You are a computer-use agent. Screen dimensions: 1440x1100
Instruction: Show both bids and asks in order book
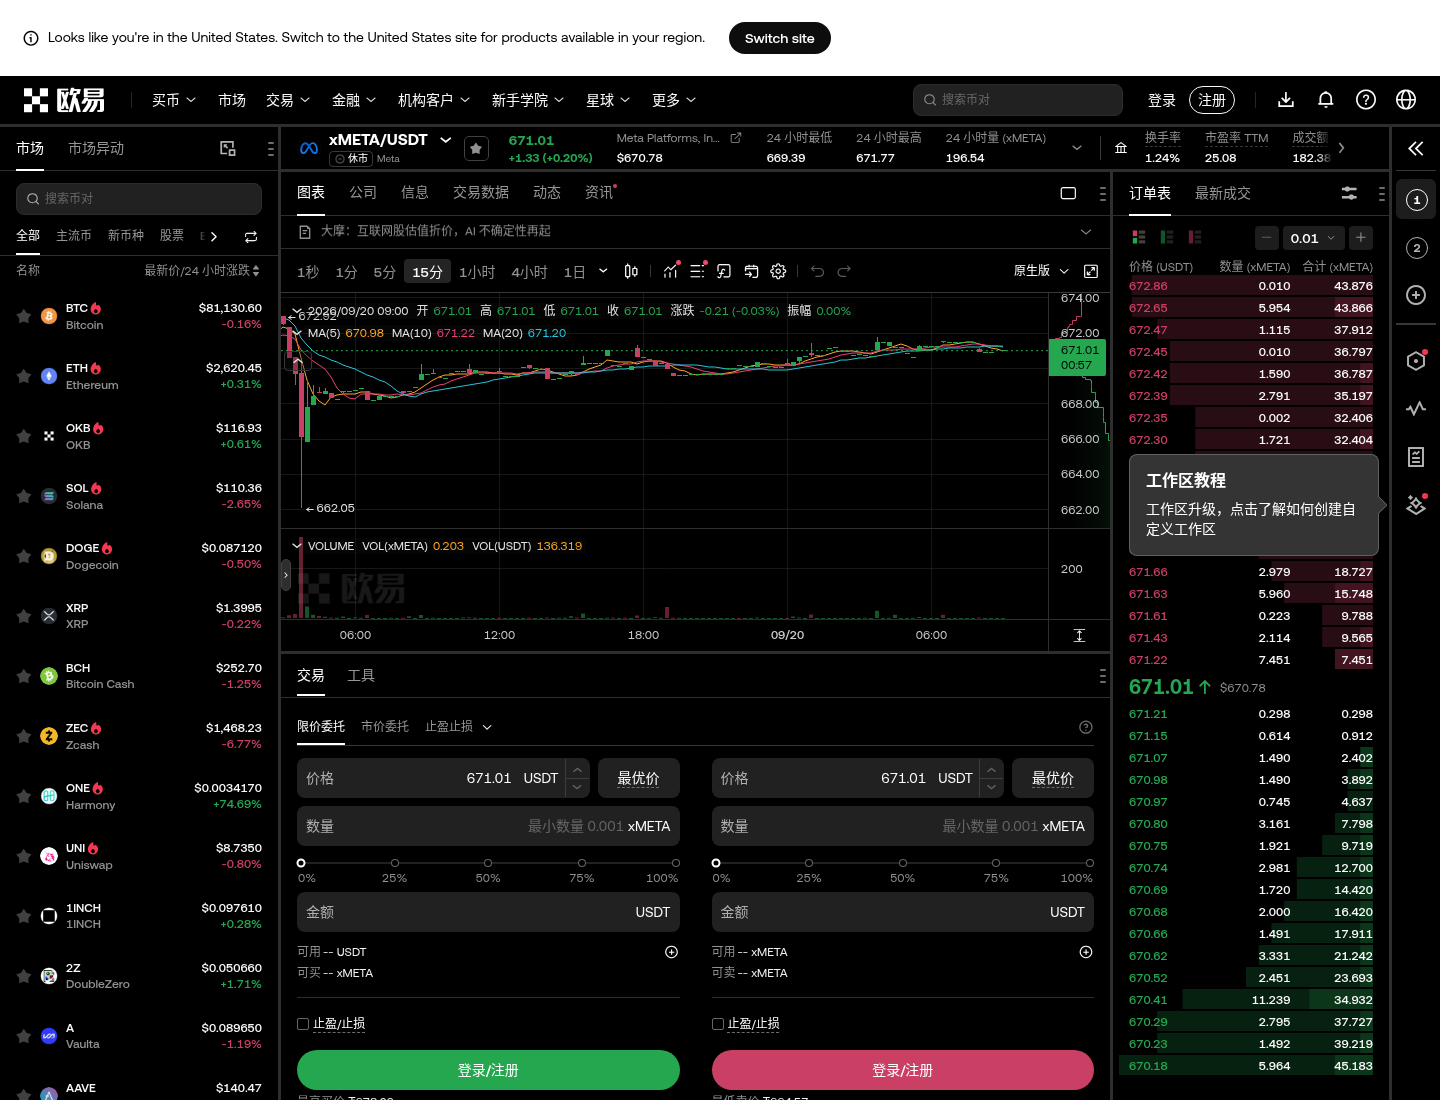click(1138, 237)
